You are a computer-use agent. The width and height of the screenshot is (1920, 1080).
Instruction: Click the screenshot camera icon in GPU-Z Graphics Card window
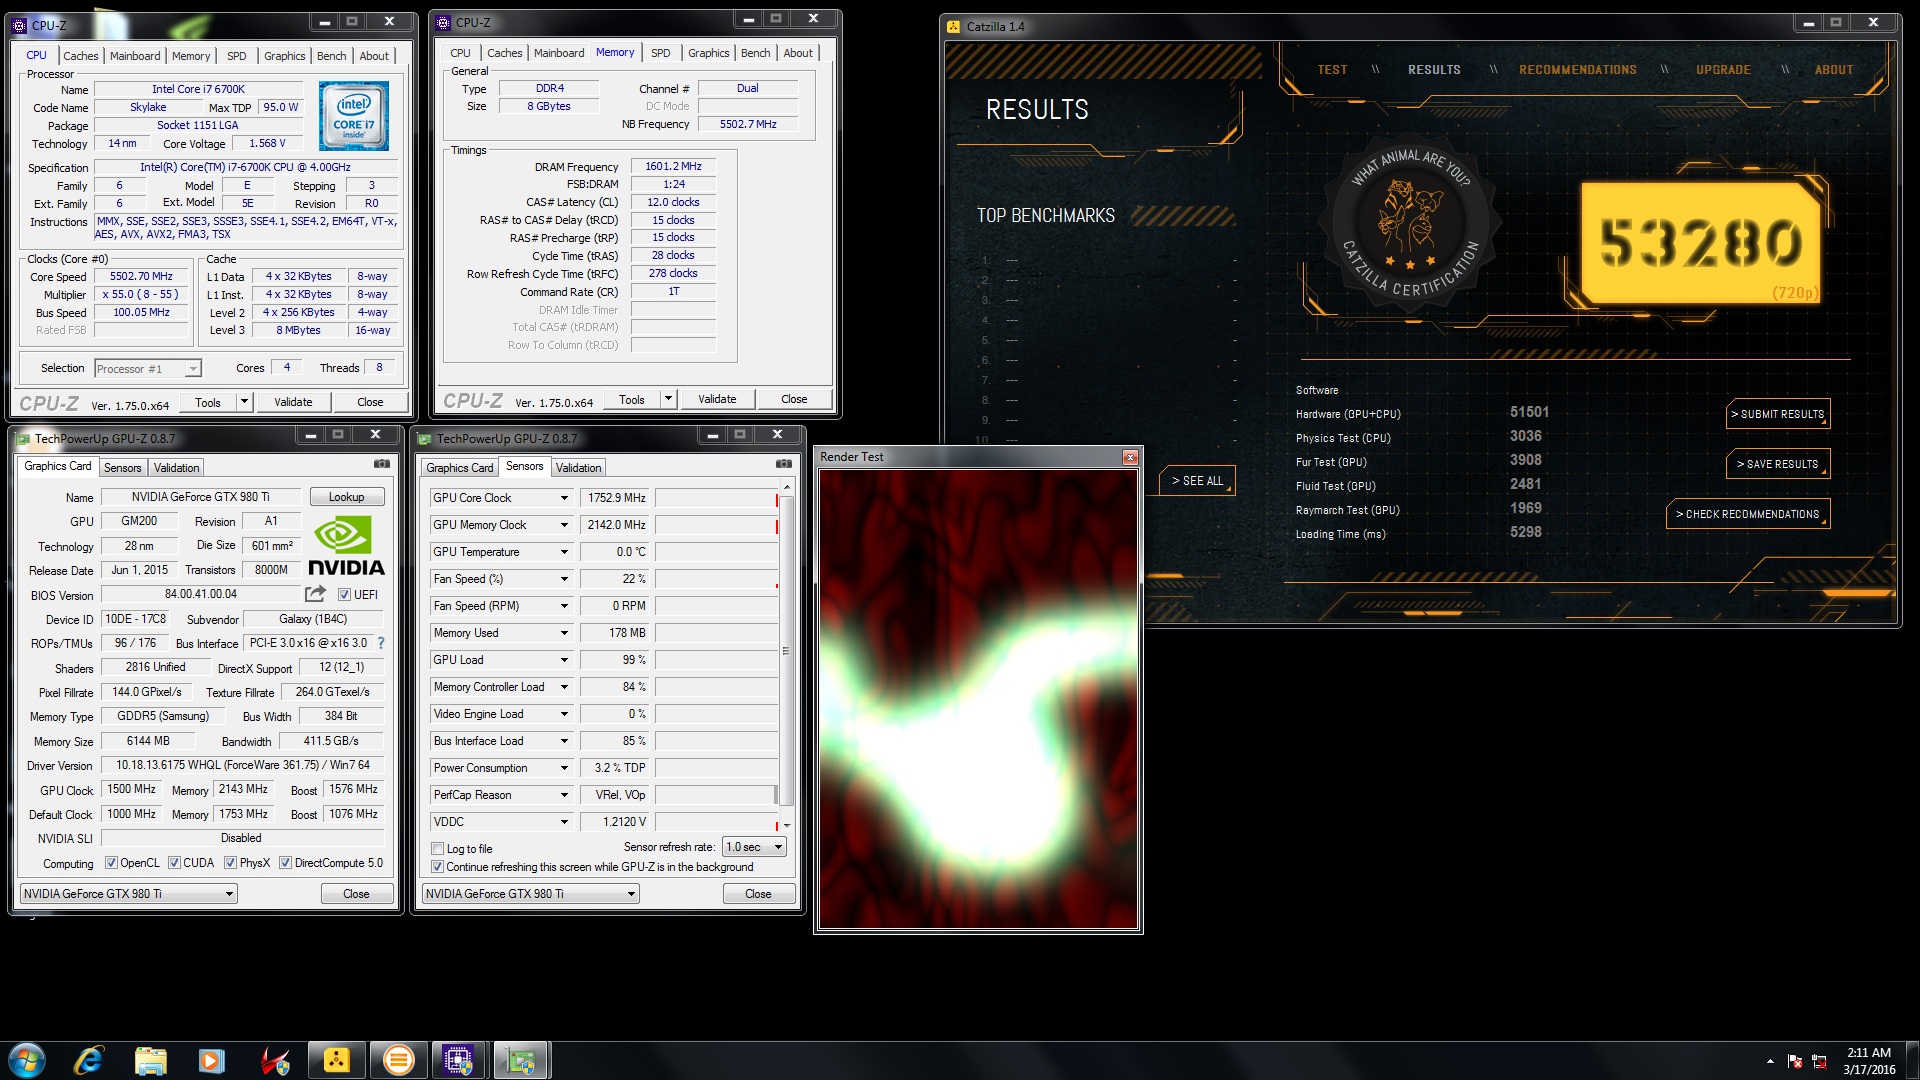pyautogui.click(x=382, y=464)
